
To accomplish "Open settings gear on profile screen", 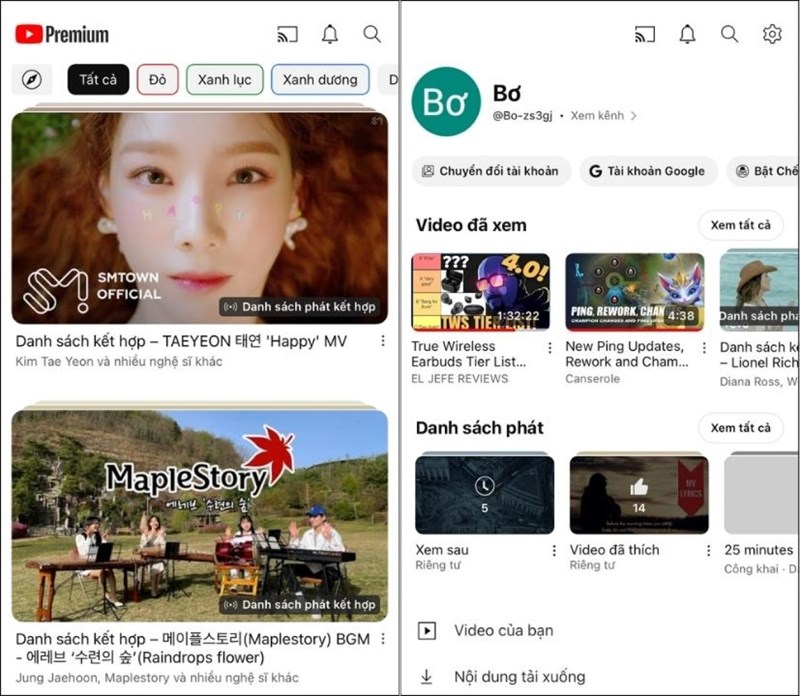I will pyautogui.click(x=772, y=34).
